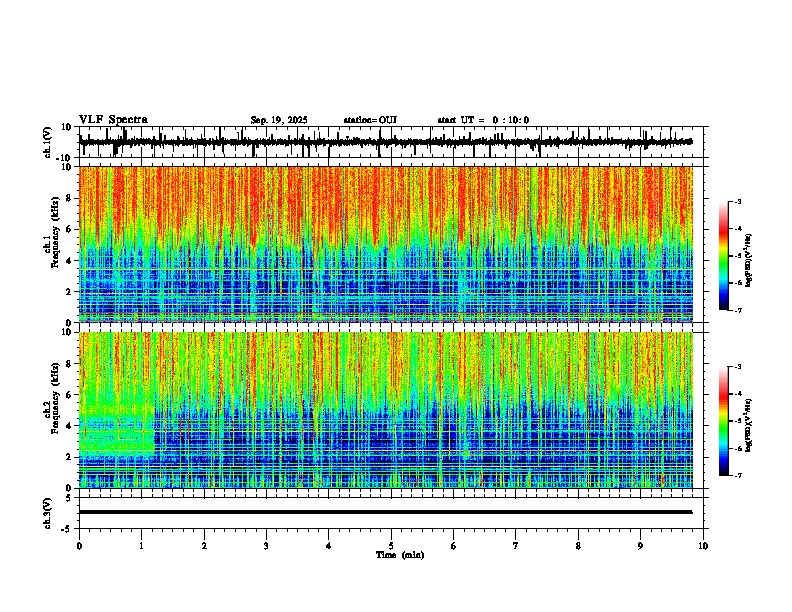Click the ch.1 spectrogram color scale bar
Viewport: 792px width, 612px height.
pyautogui.click(x=724, y=256)
